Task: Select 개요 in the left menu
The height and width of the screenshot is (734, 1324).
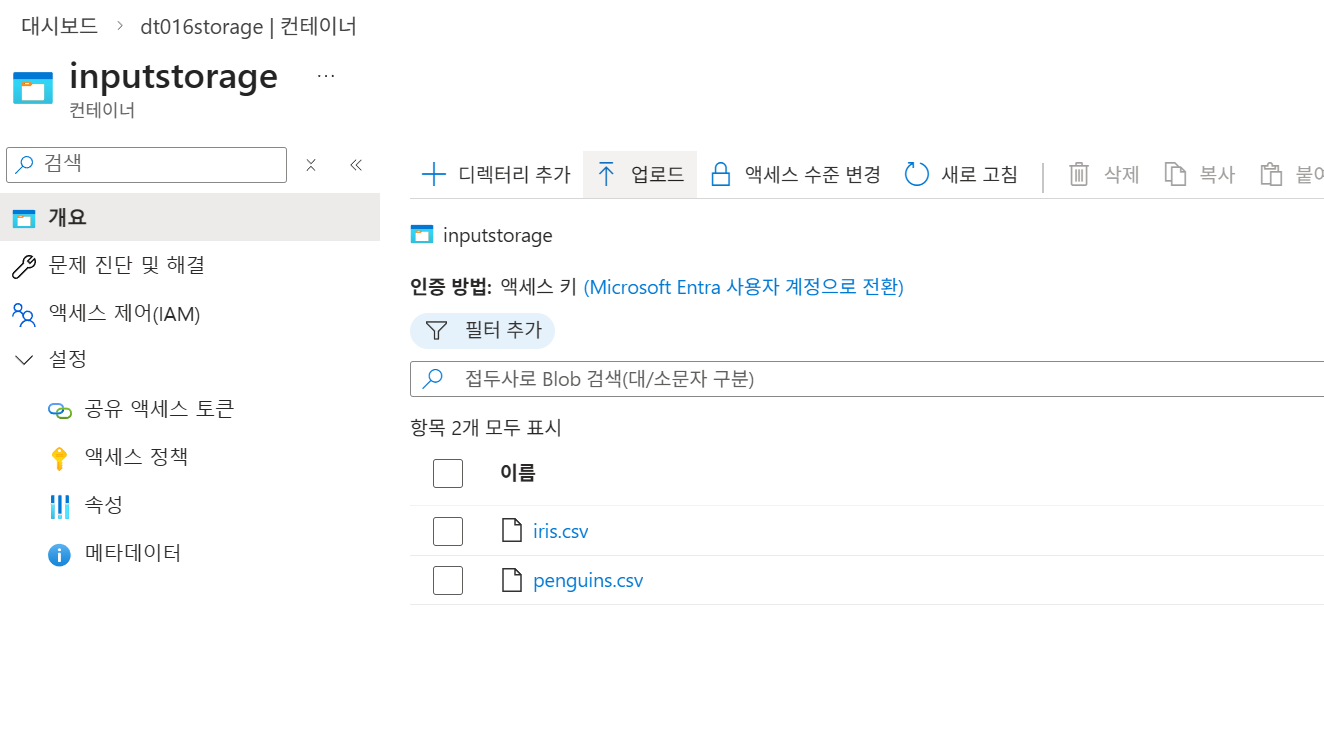Action: coord(190,217)
